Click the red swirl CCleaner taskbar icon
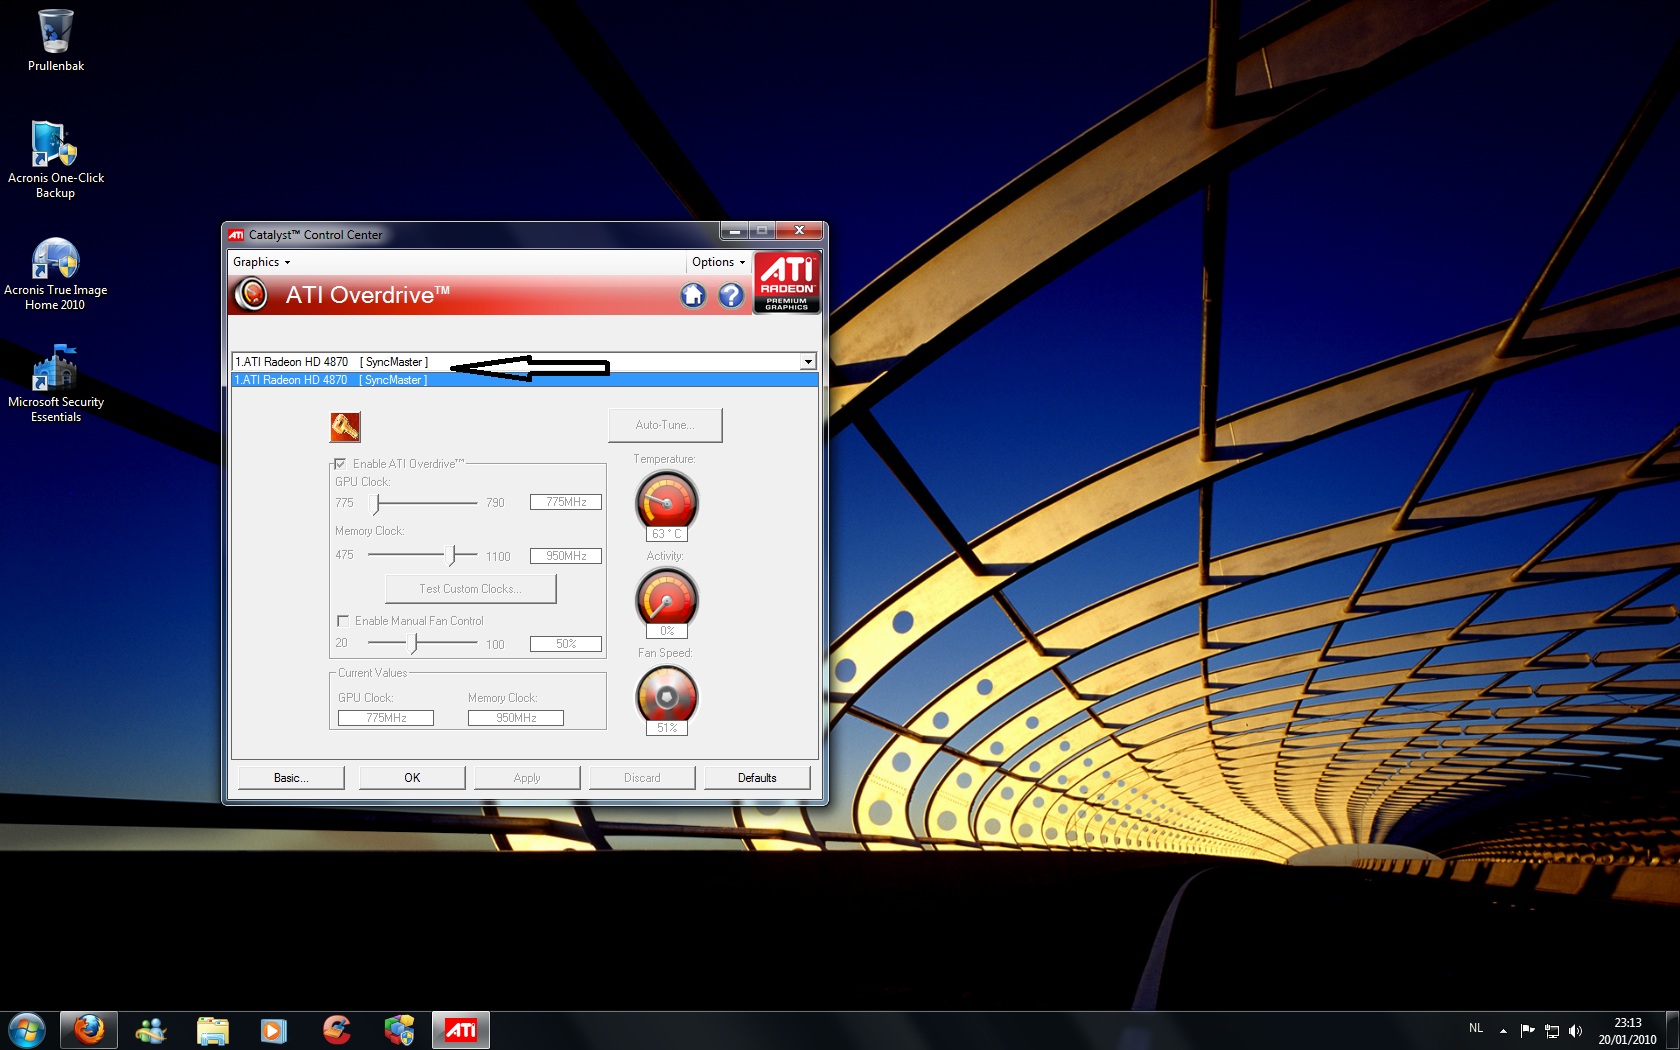Viewport: 1680px width, 1050px height. (x=337, y=1030)
